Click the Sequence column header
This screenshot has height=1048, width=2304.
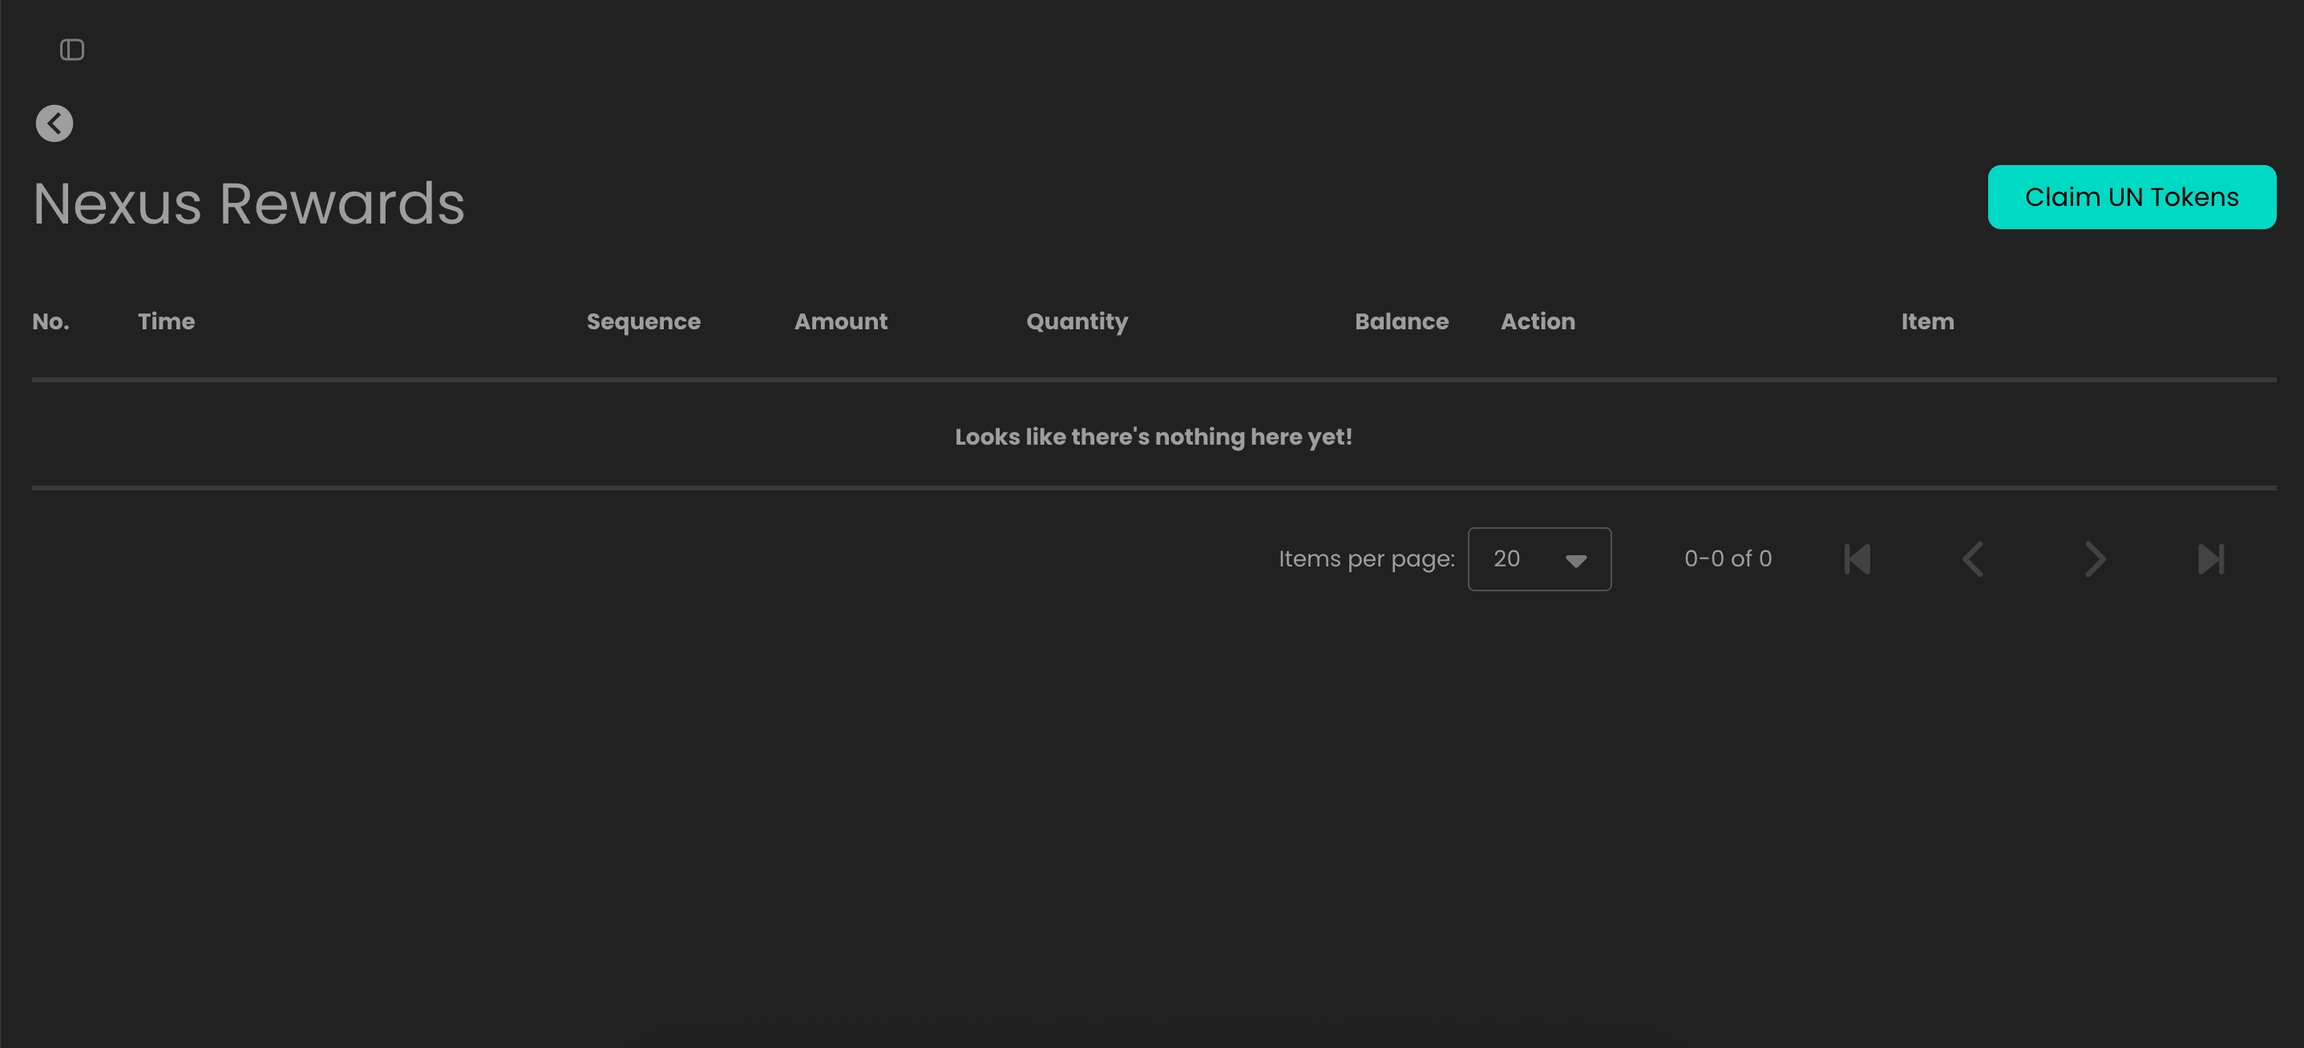[643, 322]
